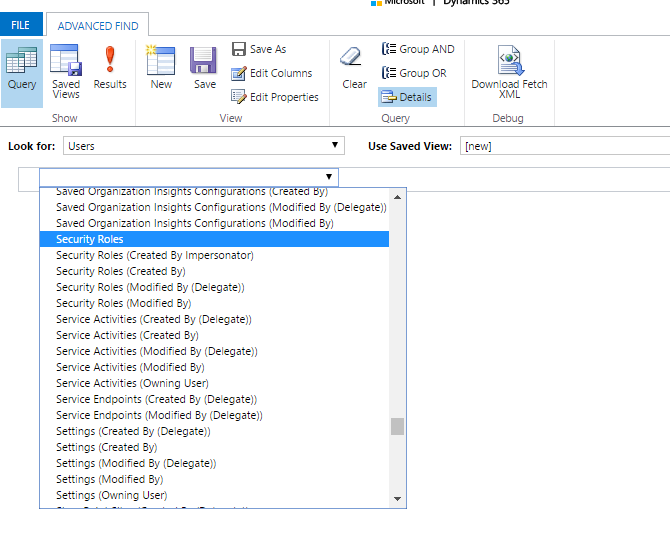Open Edit Columns option
The height and width of the screenshot is (533, 670).
click(272, 73)
